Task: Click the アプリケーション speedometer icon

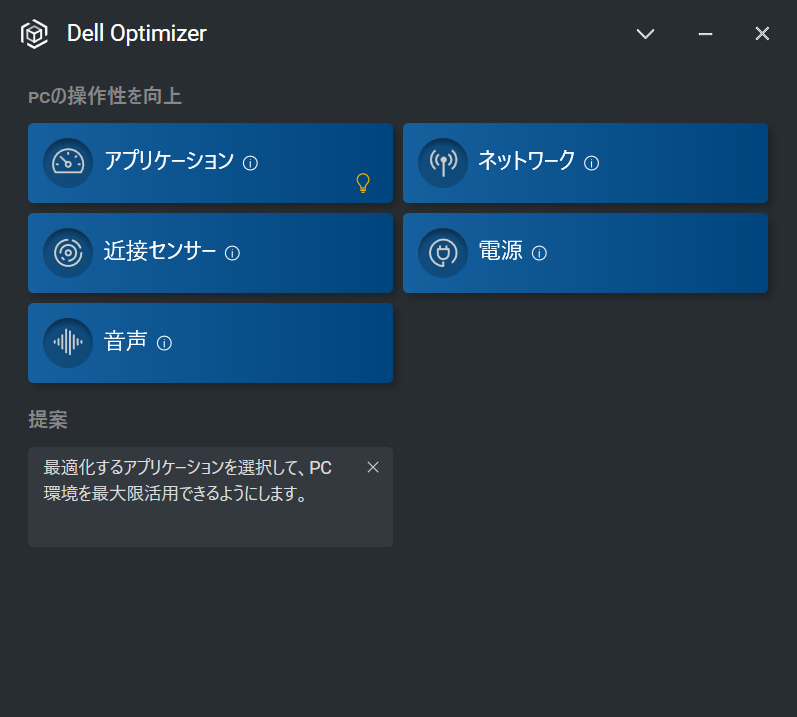Action: pyautogui.click(x=68, y=163)
